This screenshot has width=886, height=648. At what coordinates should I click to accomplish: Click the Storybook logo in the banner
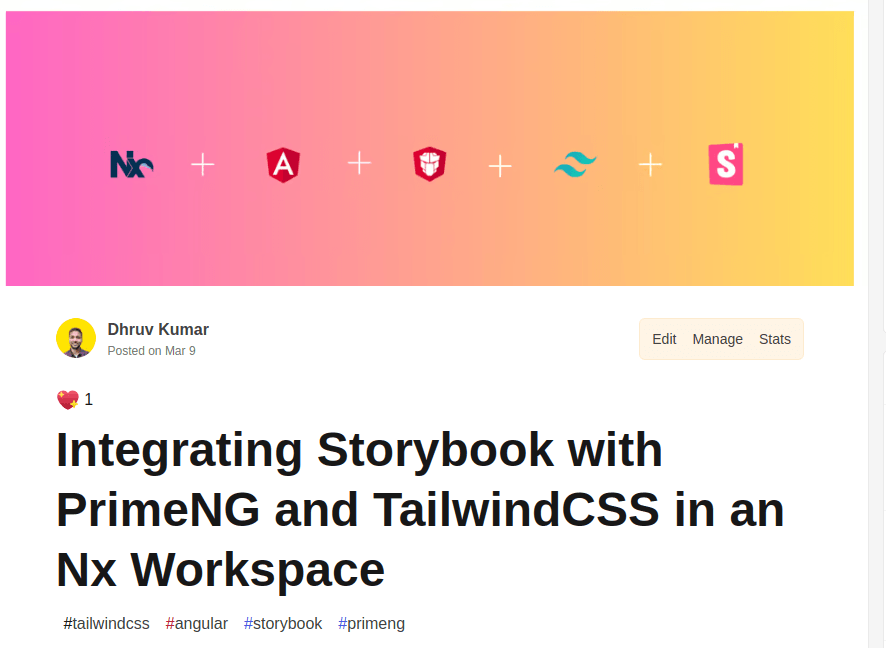726,164
